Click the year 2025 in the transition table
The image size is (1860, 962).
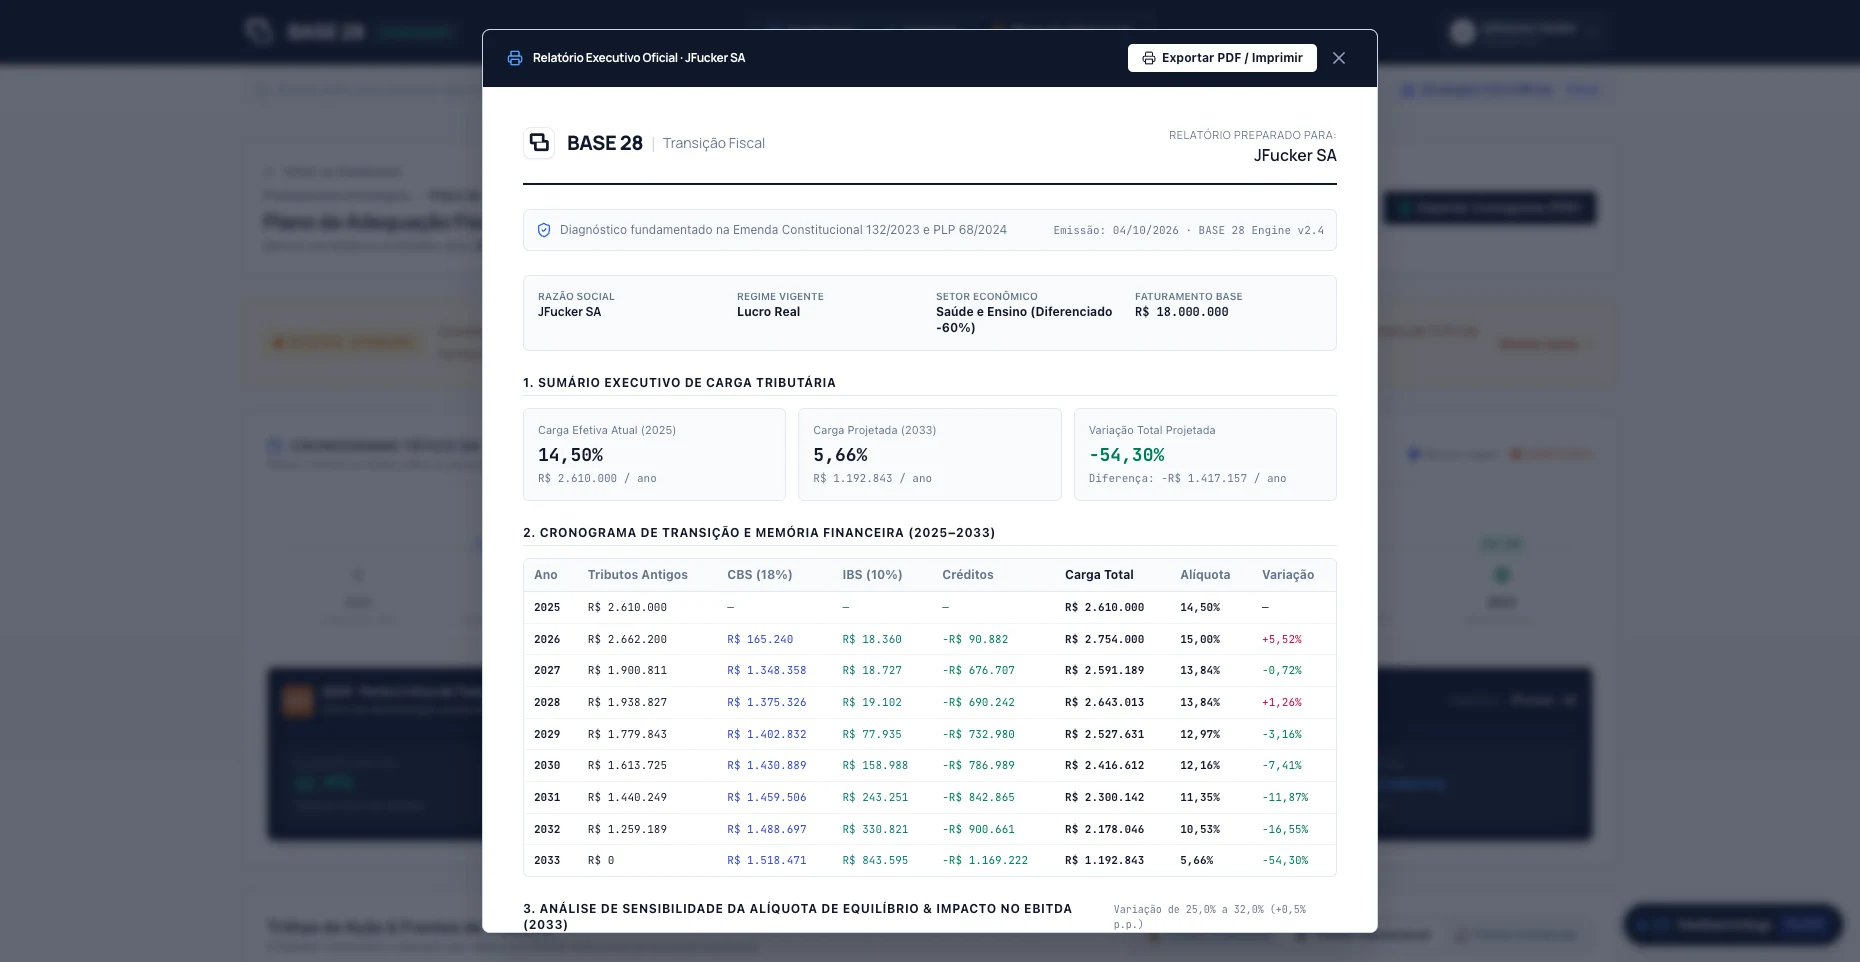click(547, 608)
